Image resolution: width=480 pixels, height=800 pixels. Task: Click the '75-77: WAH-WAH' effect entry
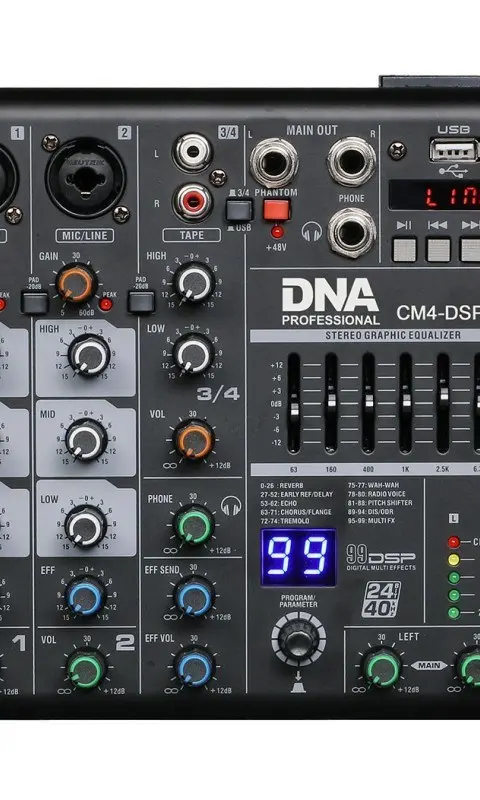(373, 485)
